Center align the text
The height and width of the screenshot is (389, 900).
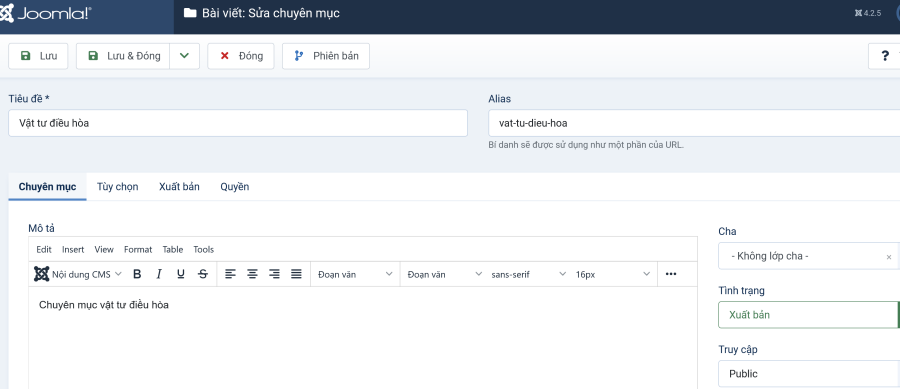(252, 274)
